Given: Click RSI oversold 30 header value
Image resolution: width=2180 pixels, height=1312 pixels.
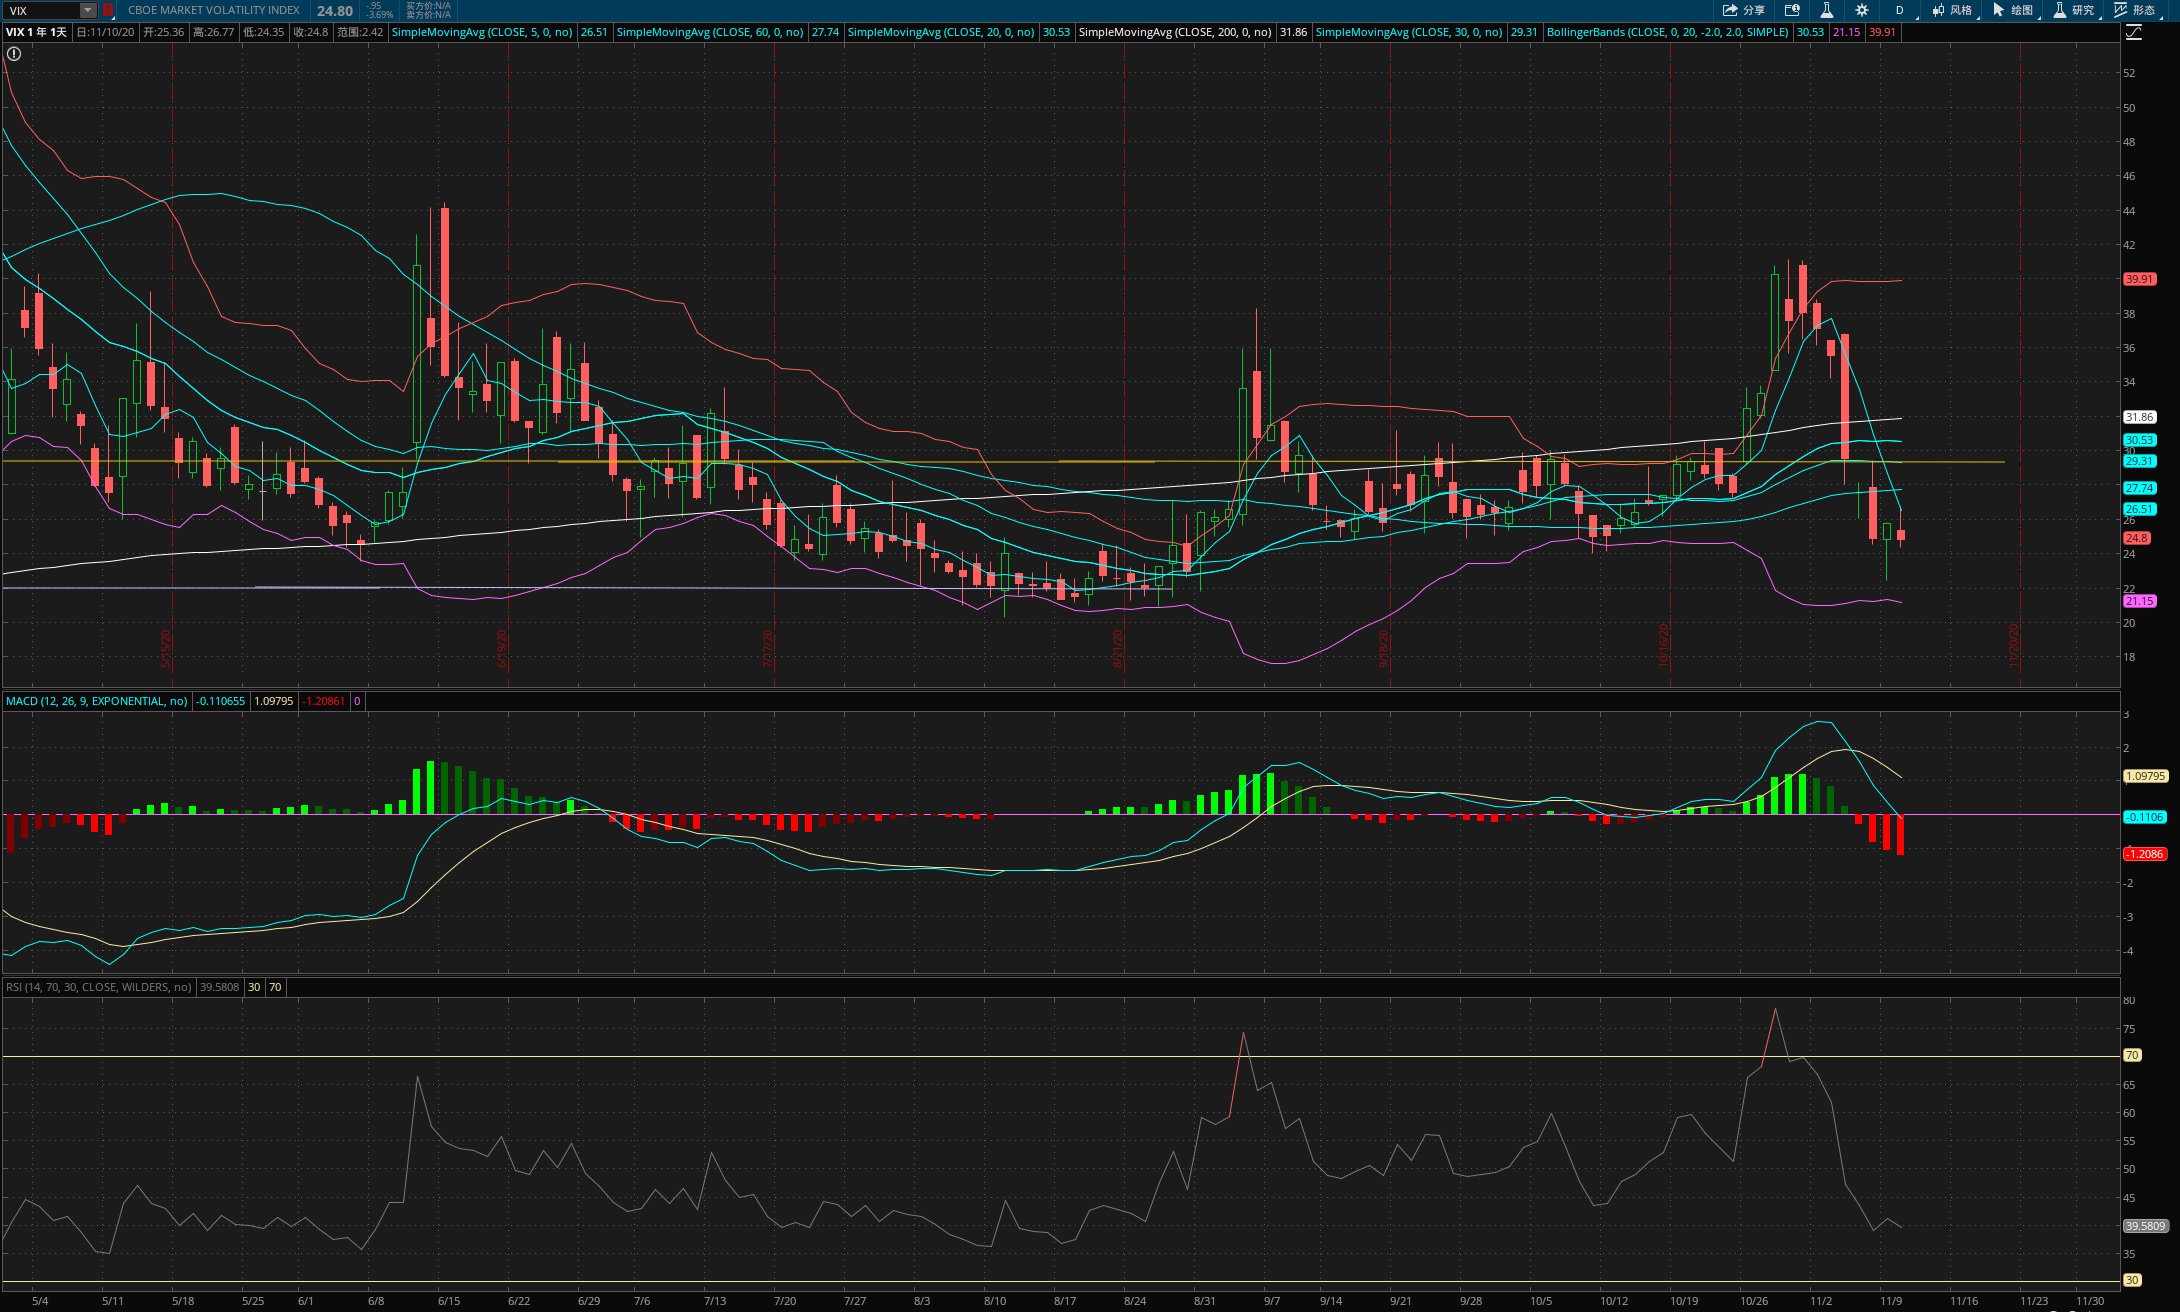Looking at the screenshot, I should [x=254, y=987].
